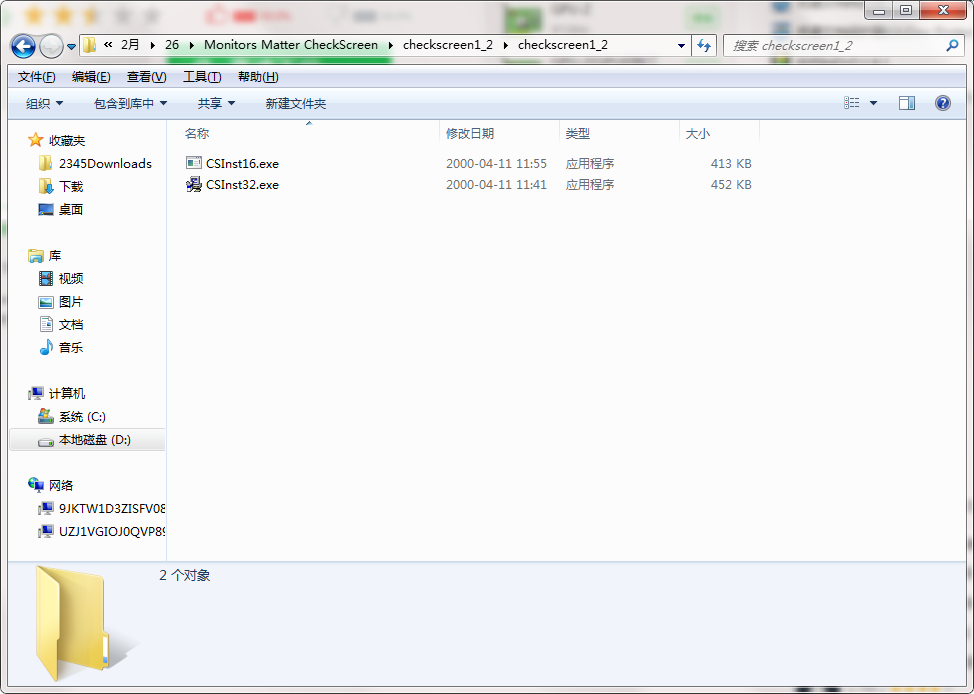The image size is (974, 694).
Task: Open the 图片 library
Action: (70, 301)
